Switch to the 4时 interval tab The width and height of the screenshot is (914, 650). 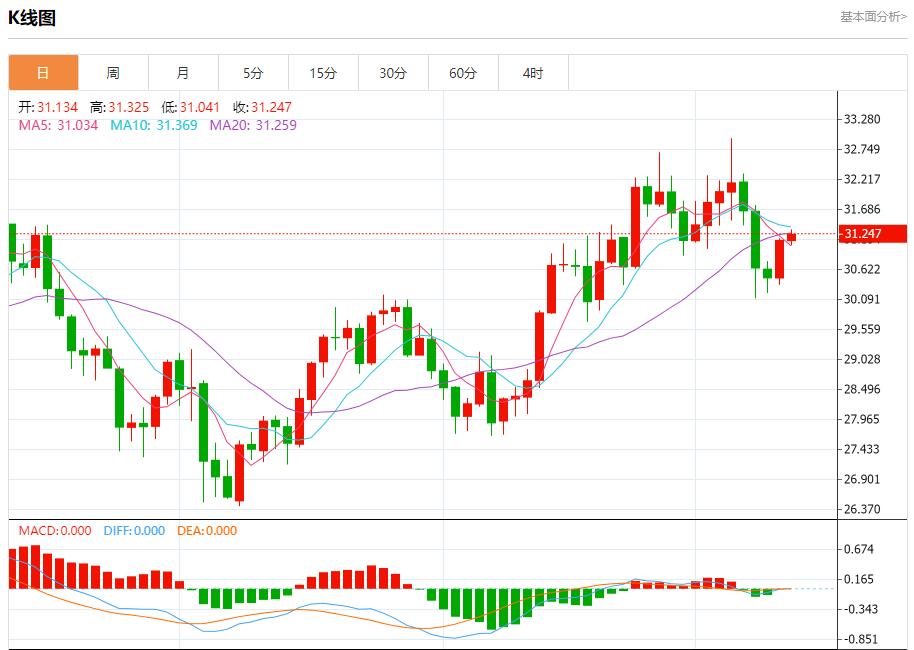(x=533, y=73)
